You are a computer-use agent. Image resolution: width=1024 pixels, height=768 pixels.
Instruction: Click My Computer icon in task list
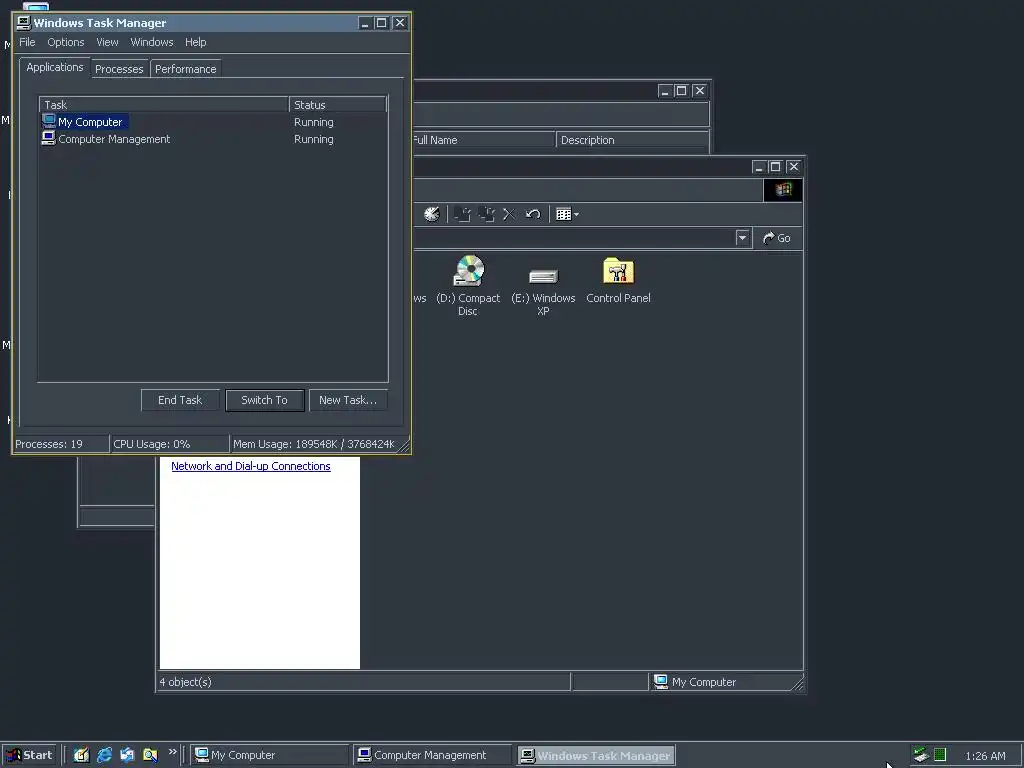[49, 121]
